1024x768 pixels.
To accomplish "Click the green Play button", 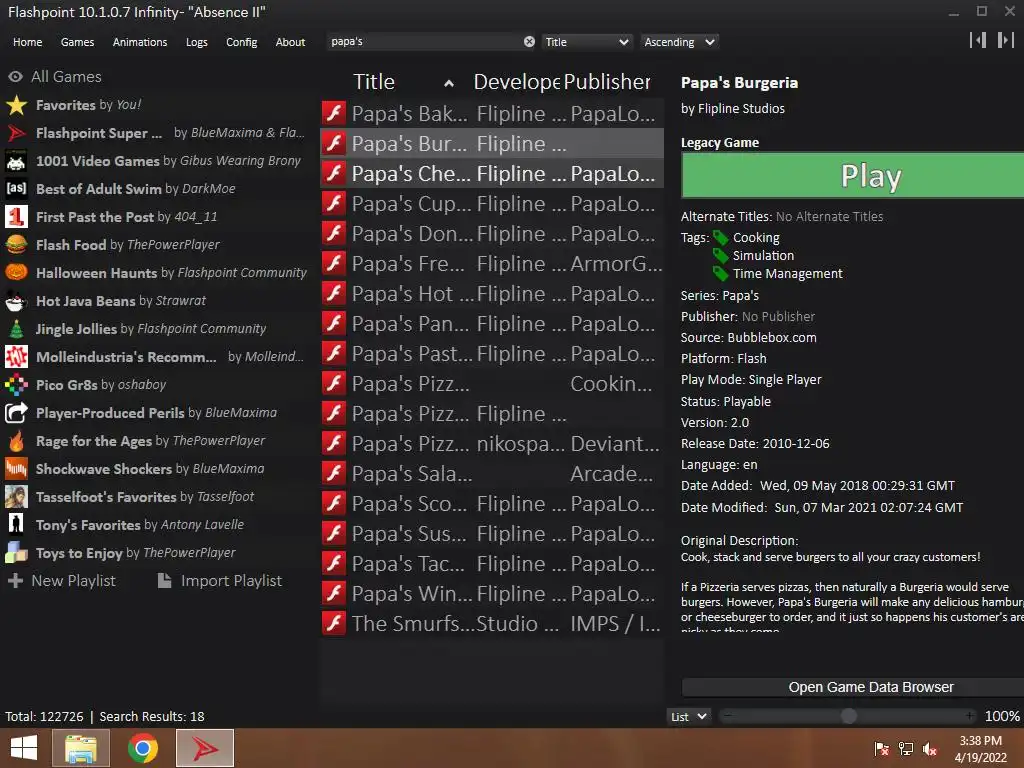I will coord(853,175).
